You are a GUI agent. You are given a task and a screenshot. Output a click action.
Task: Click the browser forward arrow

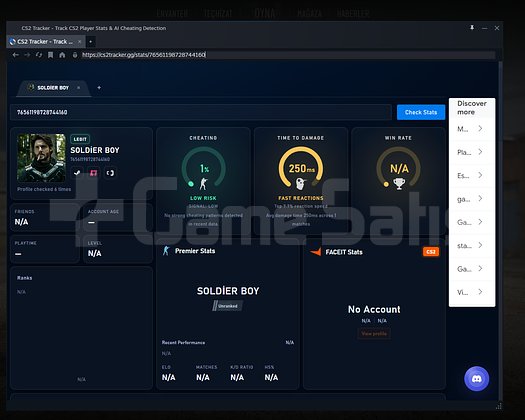pyautogui.click(x=27, y=55)
